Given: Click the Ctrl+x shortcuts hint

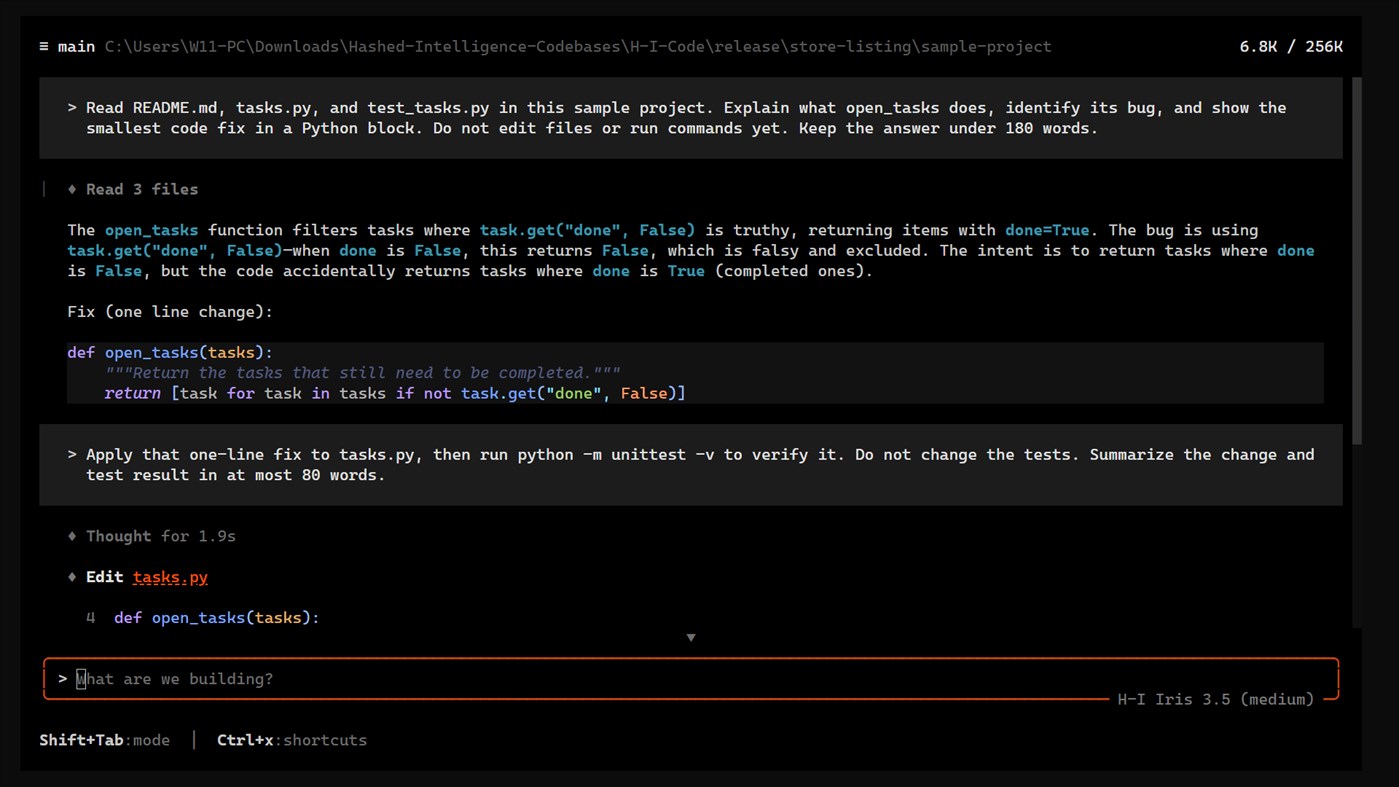Looking at the screenshot, I should point(292,740).
